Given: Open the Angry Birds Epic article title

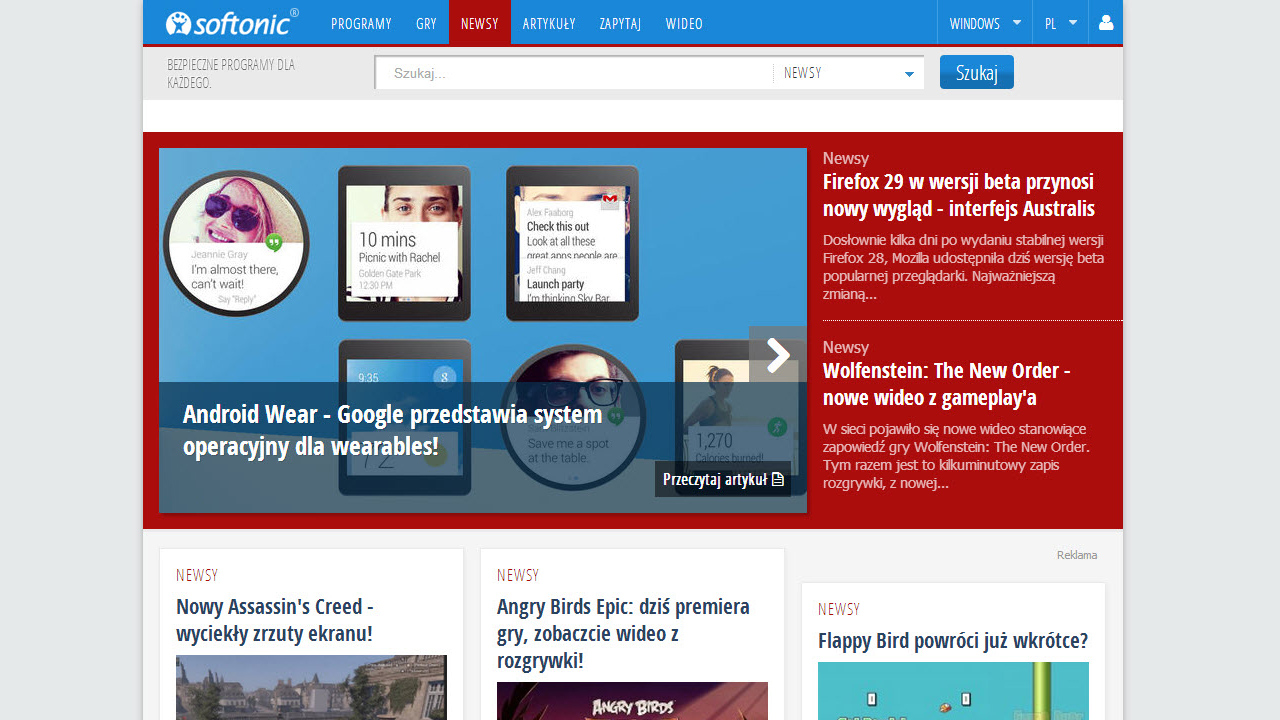Looking at the screenshot, I should pos(623,634).
